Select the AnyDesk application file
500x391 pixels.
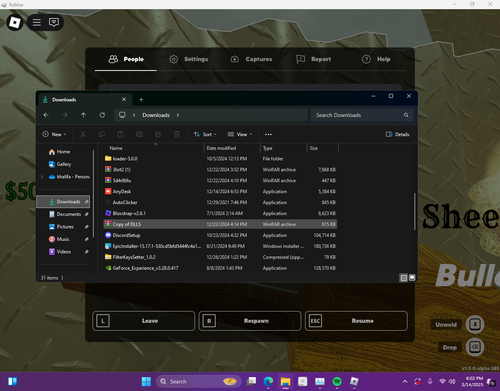(x=220, y=192)
